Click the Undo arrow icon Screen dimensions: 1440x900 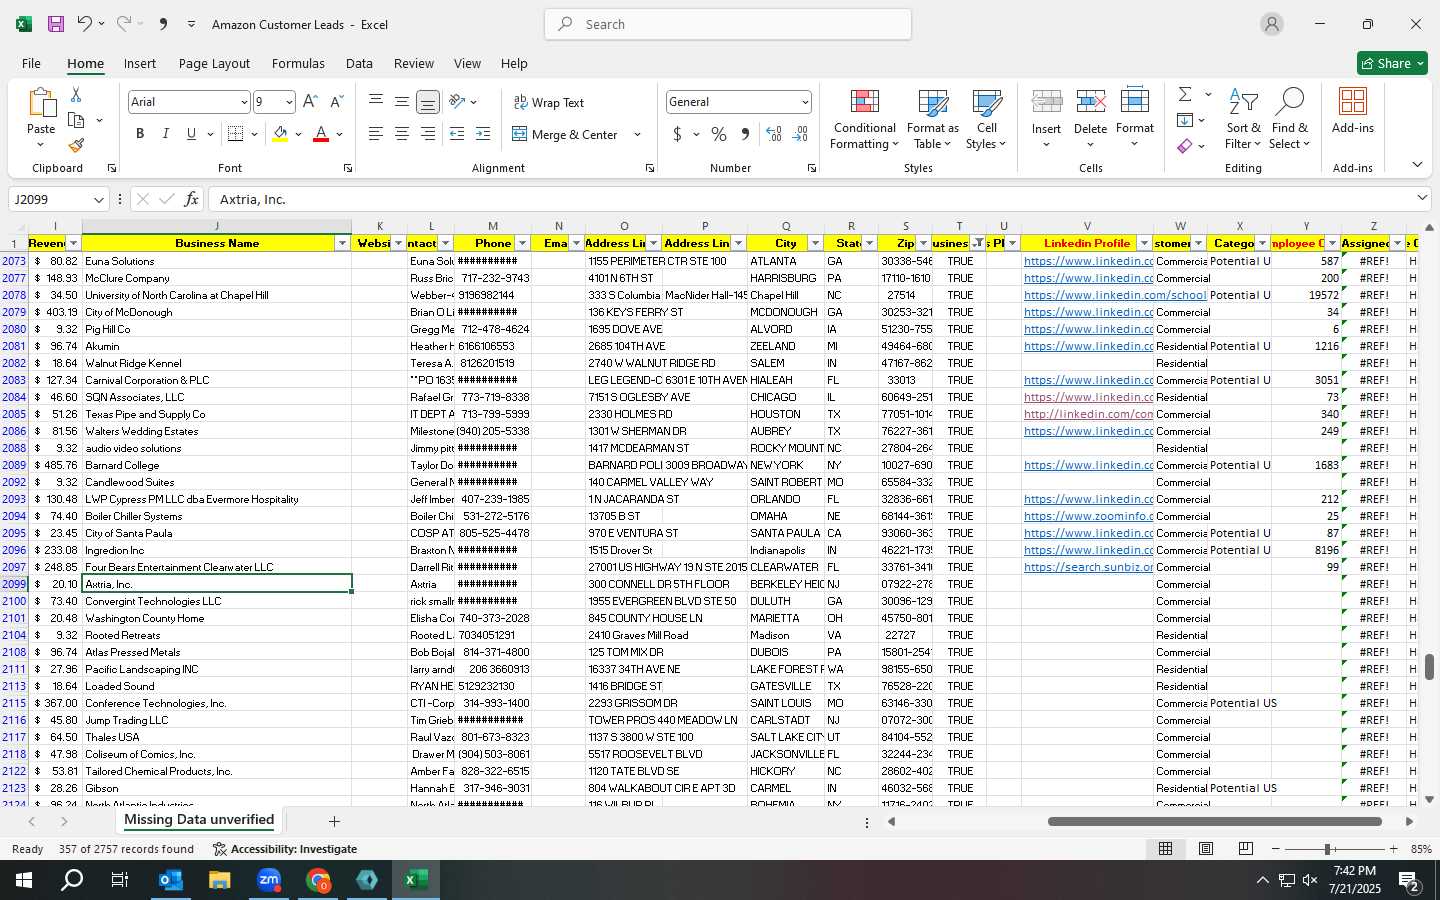[x=85, y=24]
